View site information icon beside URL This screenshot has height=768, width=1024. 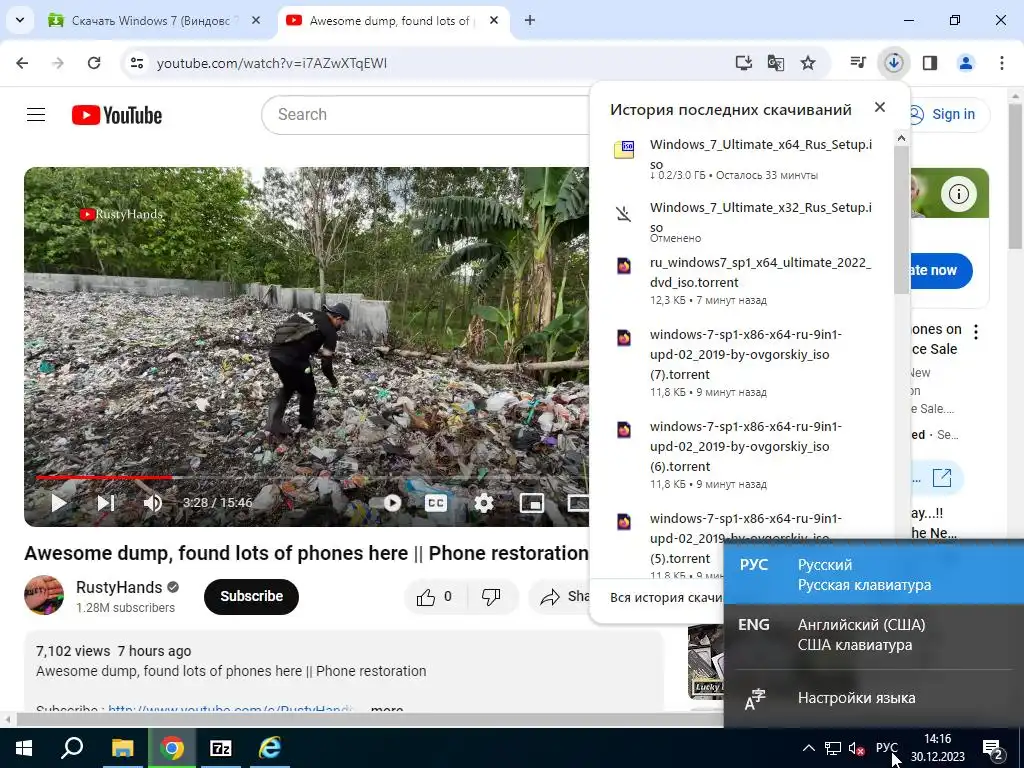coord(136,63)
